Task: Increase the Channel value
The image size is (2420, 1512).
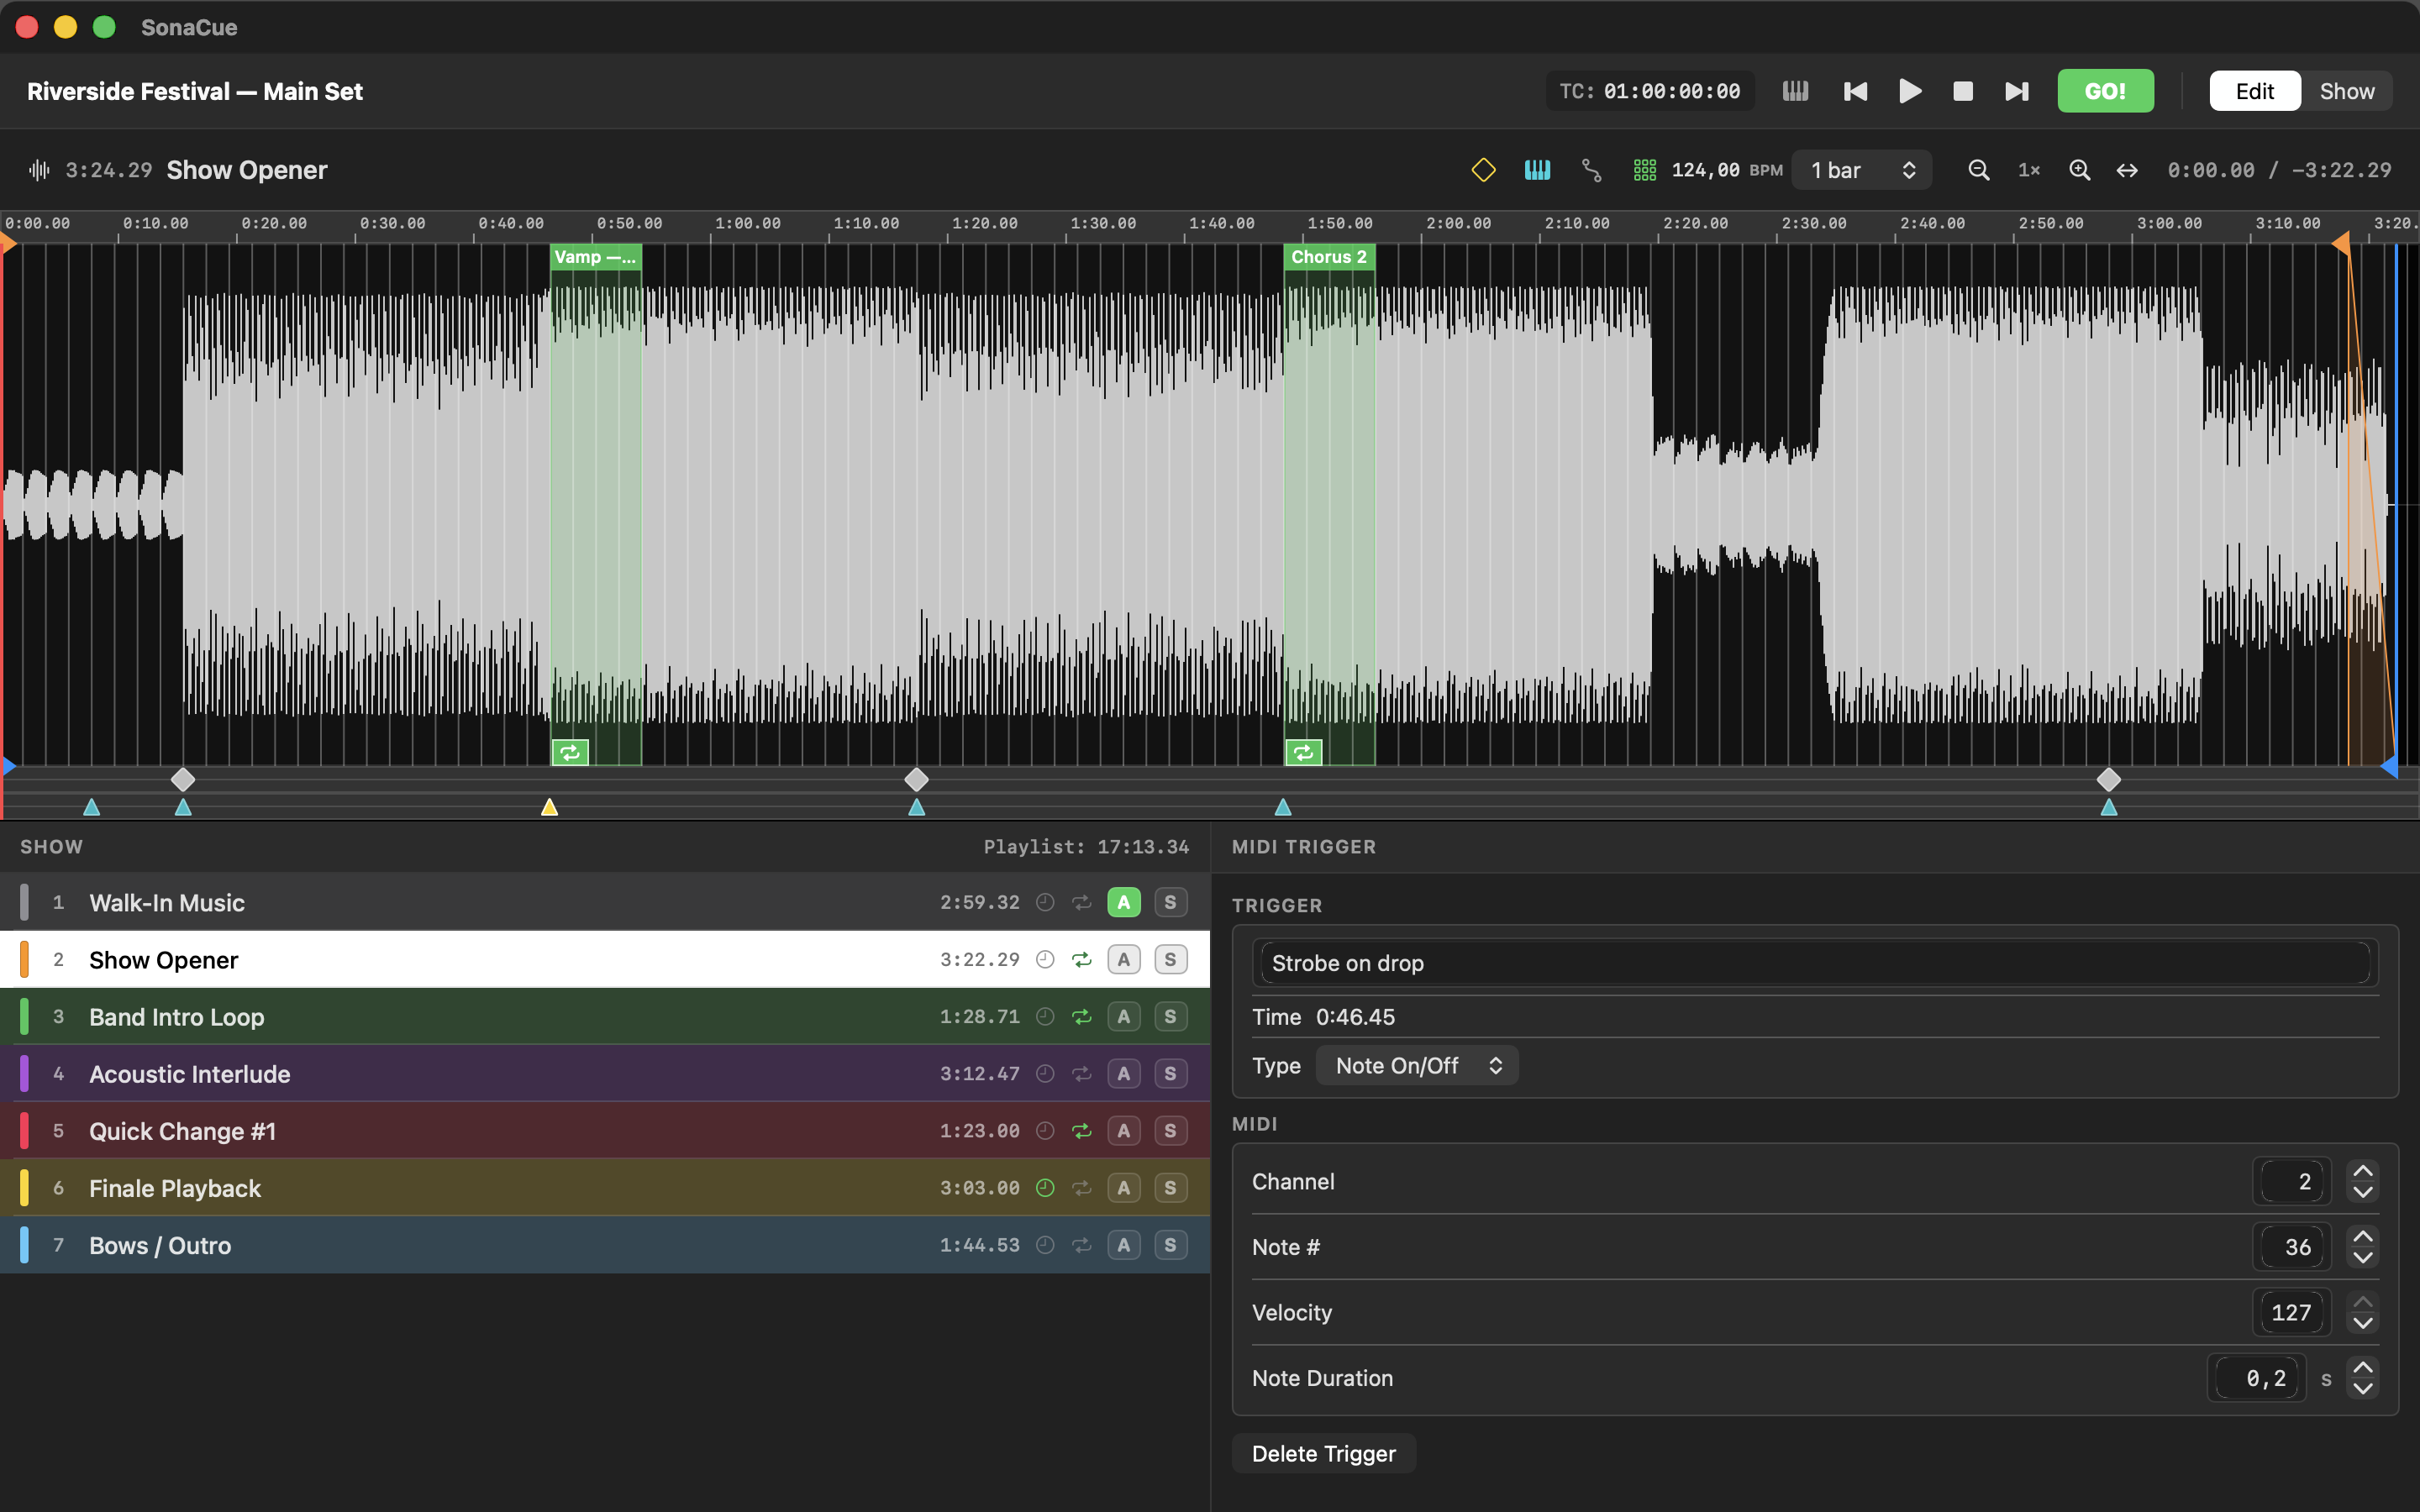Action: pos(2363,1171)
